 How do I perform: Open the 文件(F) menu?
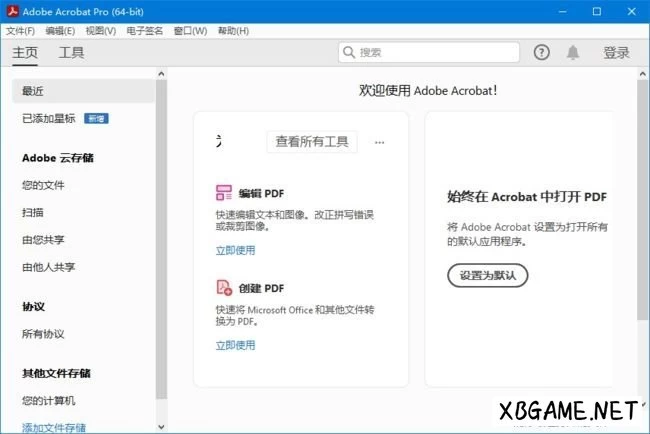(20, 31)
